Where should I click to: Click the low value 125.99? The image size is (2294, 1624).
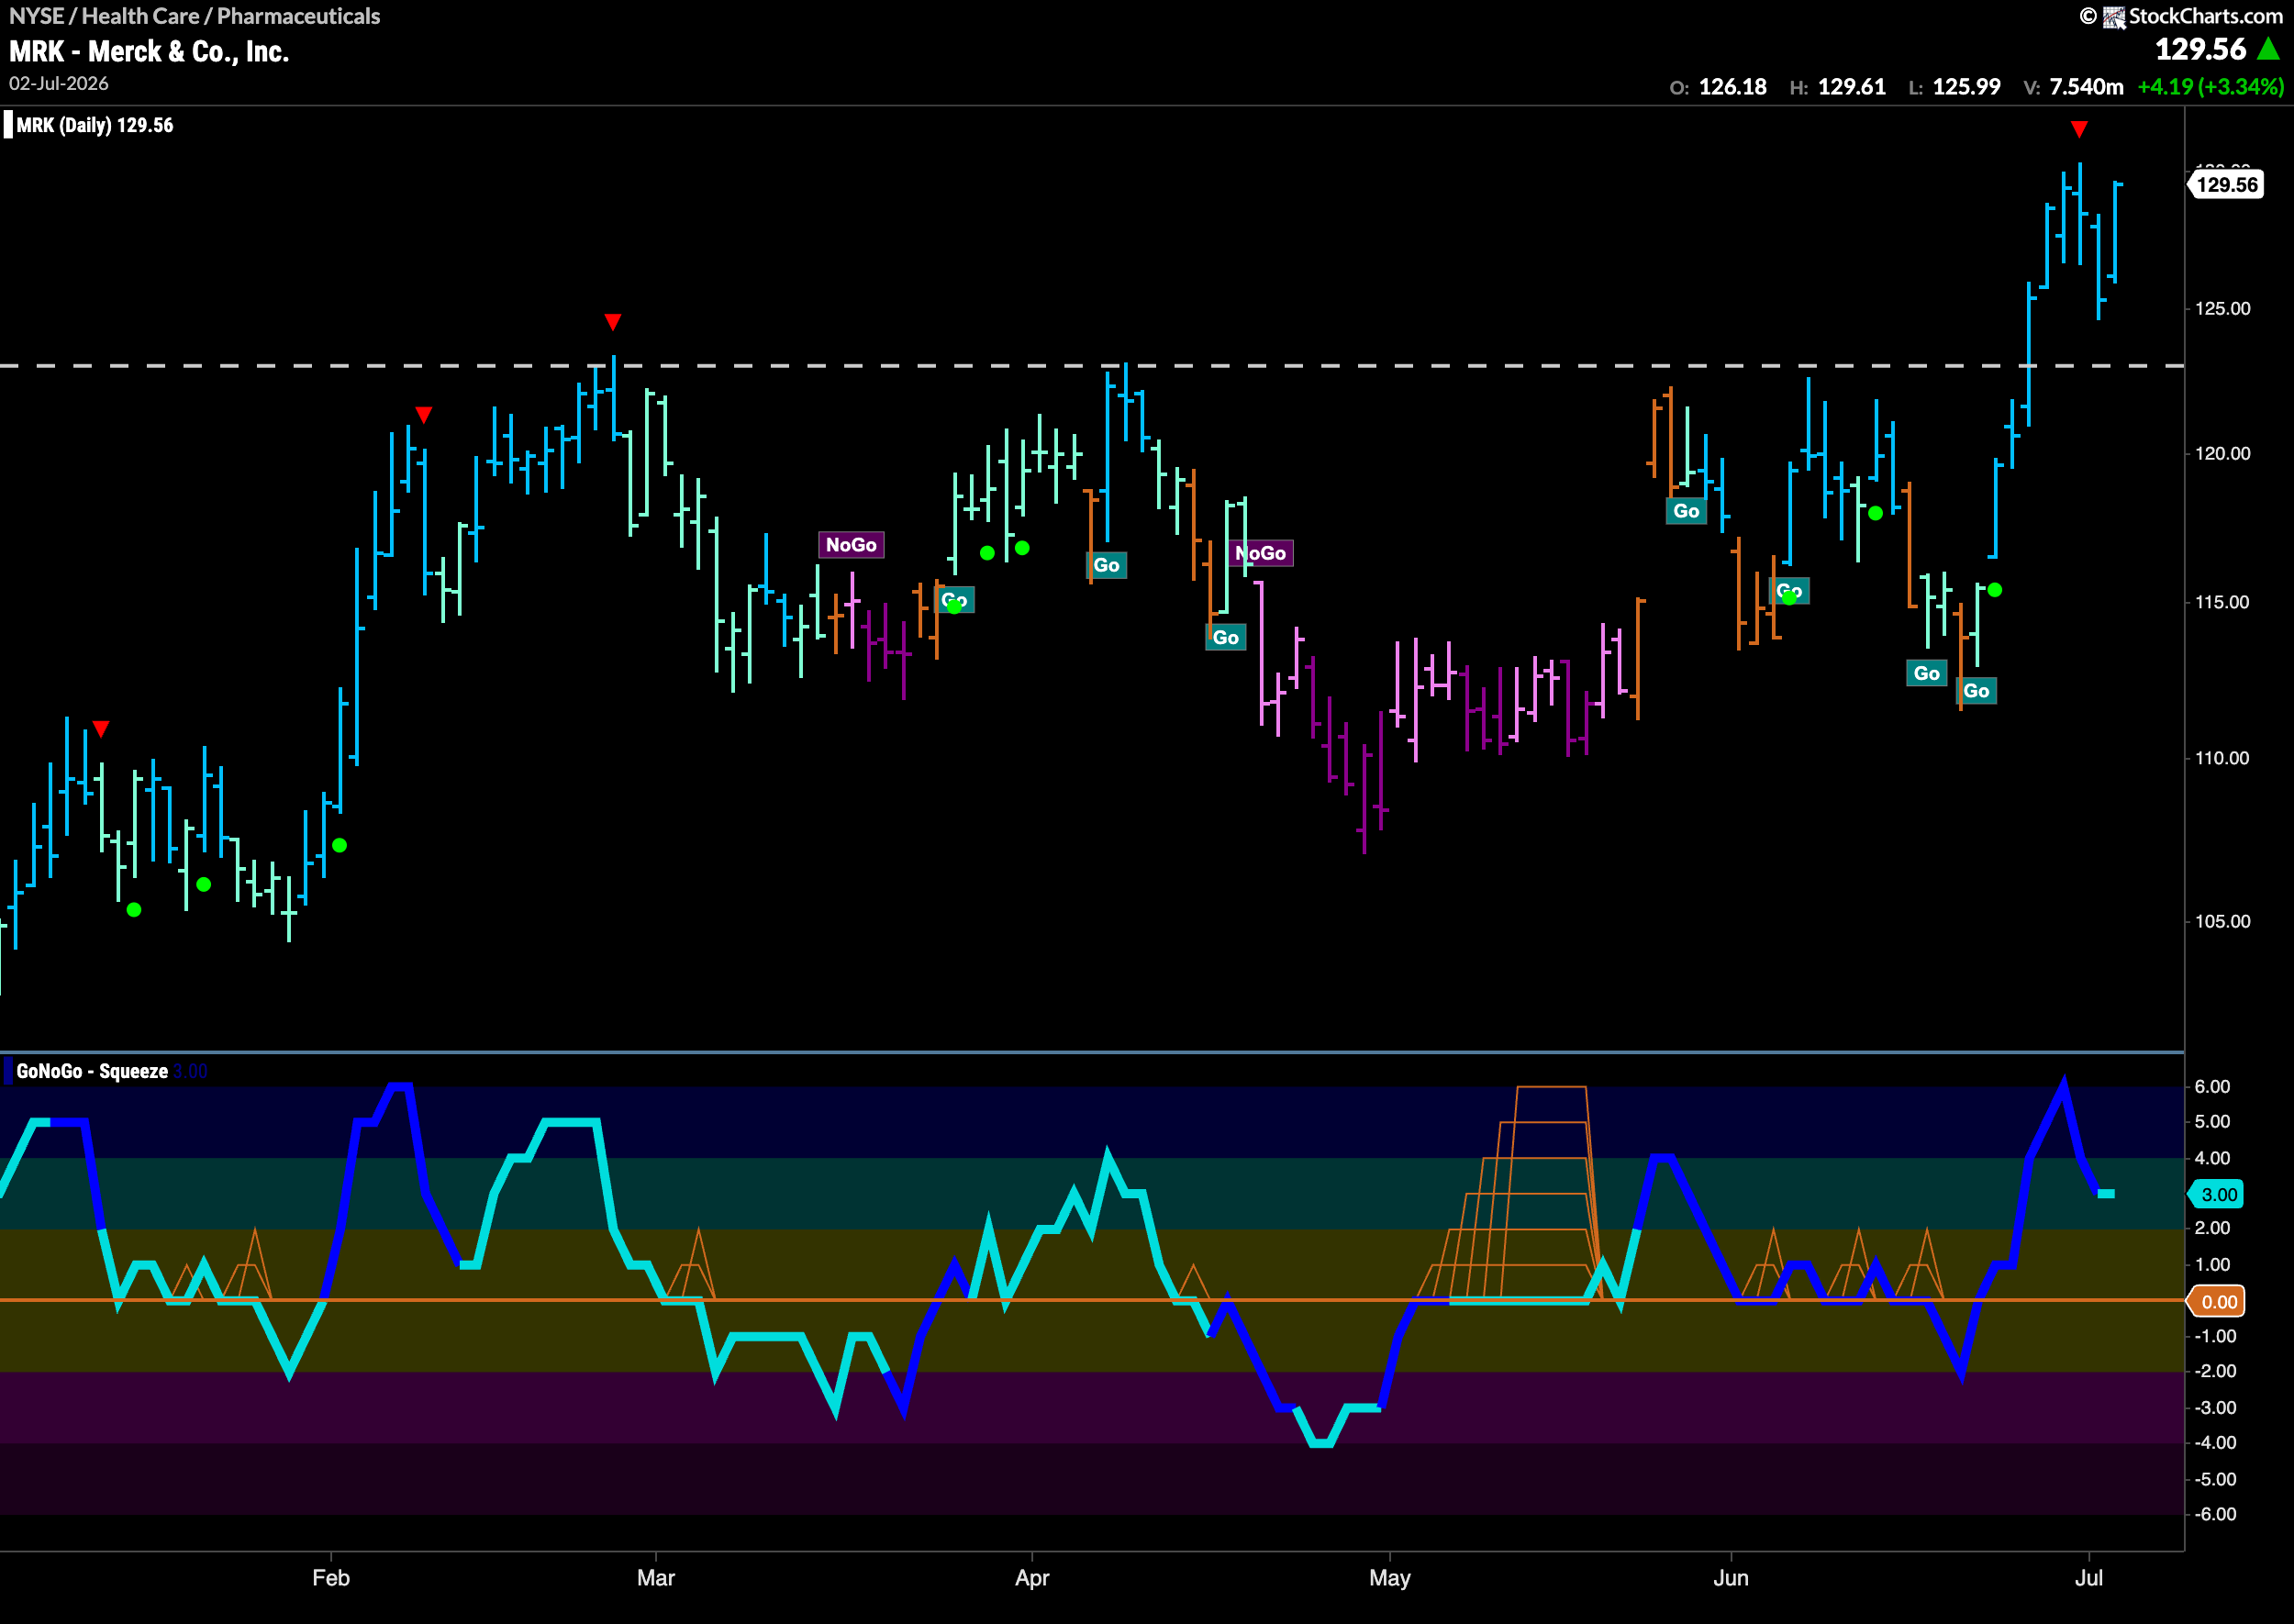(1967, 87)
